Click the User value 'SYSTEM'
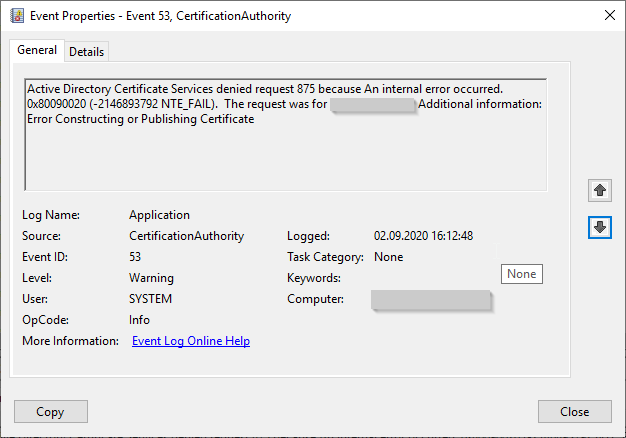 (x=150, y=299)
